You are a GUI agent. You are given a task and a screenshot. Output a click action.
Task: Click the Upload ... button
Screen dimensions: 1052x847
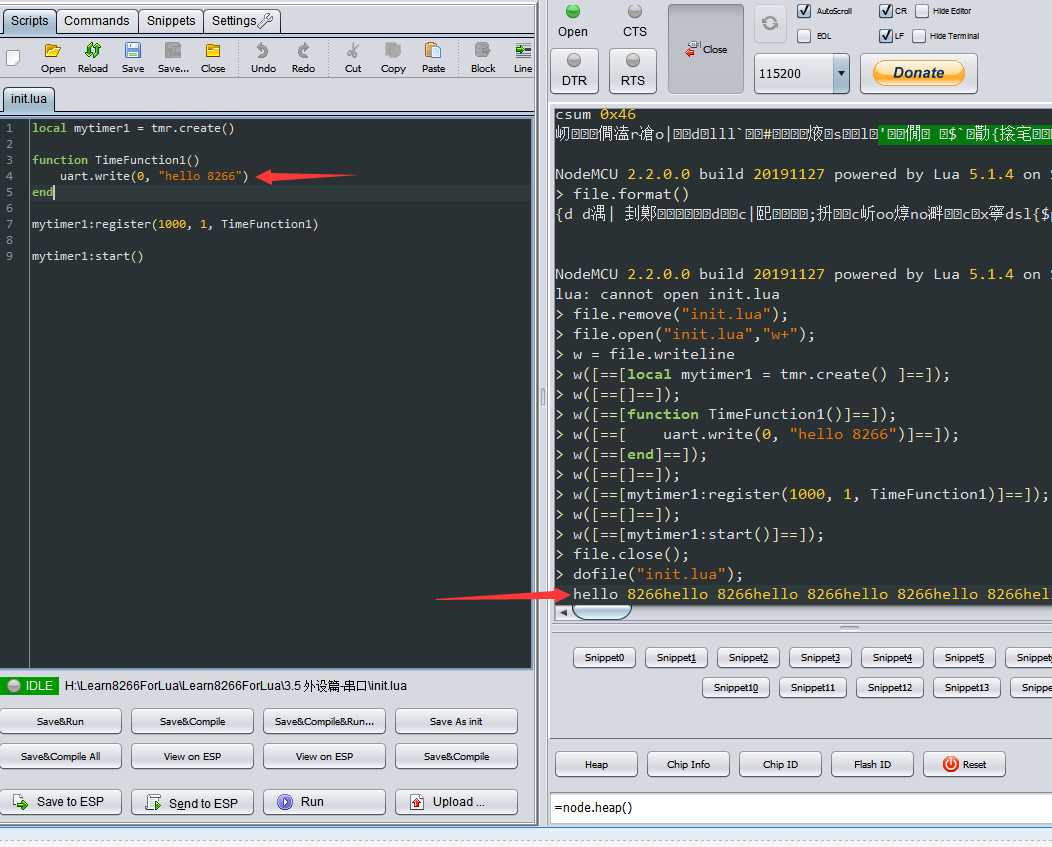(456, 802)
